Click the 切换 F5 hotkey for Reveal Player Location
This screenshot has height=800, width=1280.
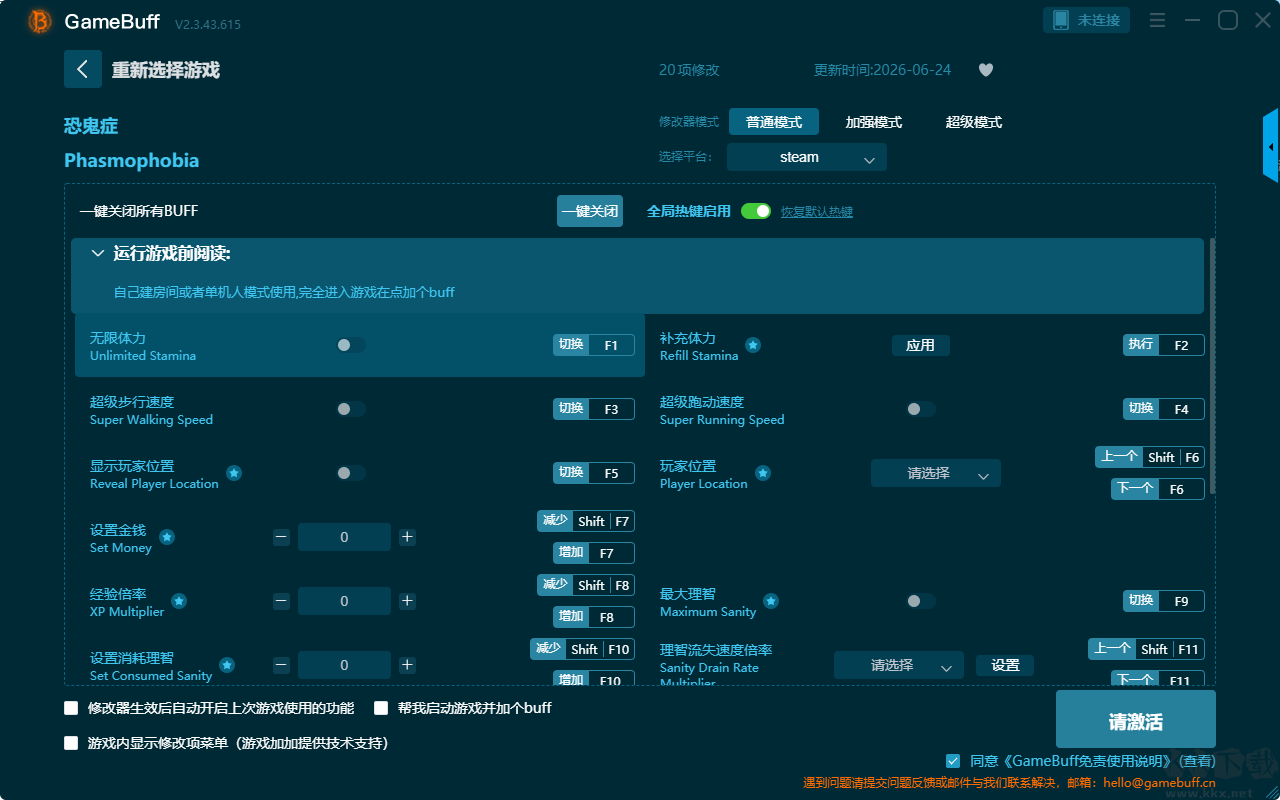(594, 473)
